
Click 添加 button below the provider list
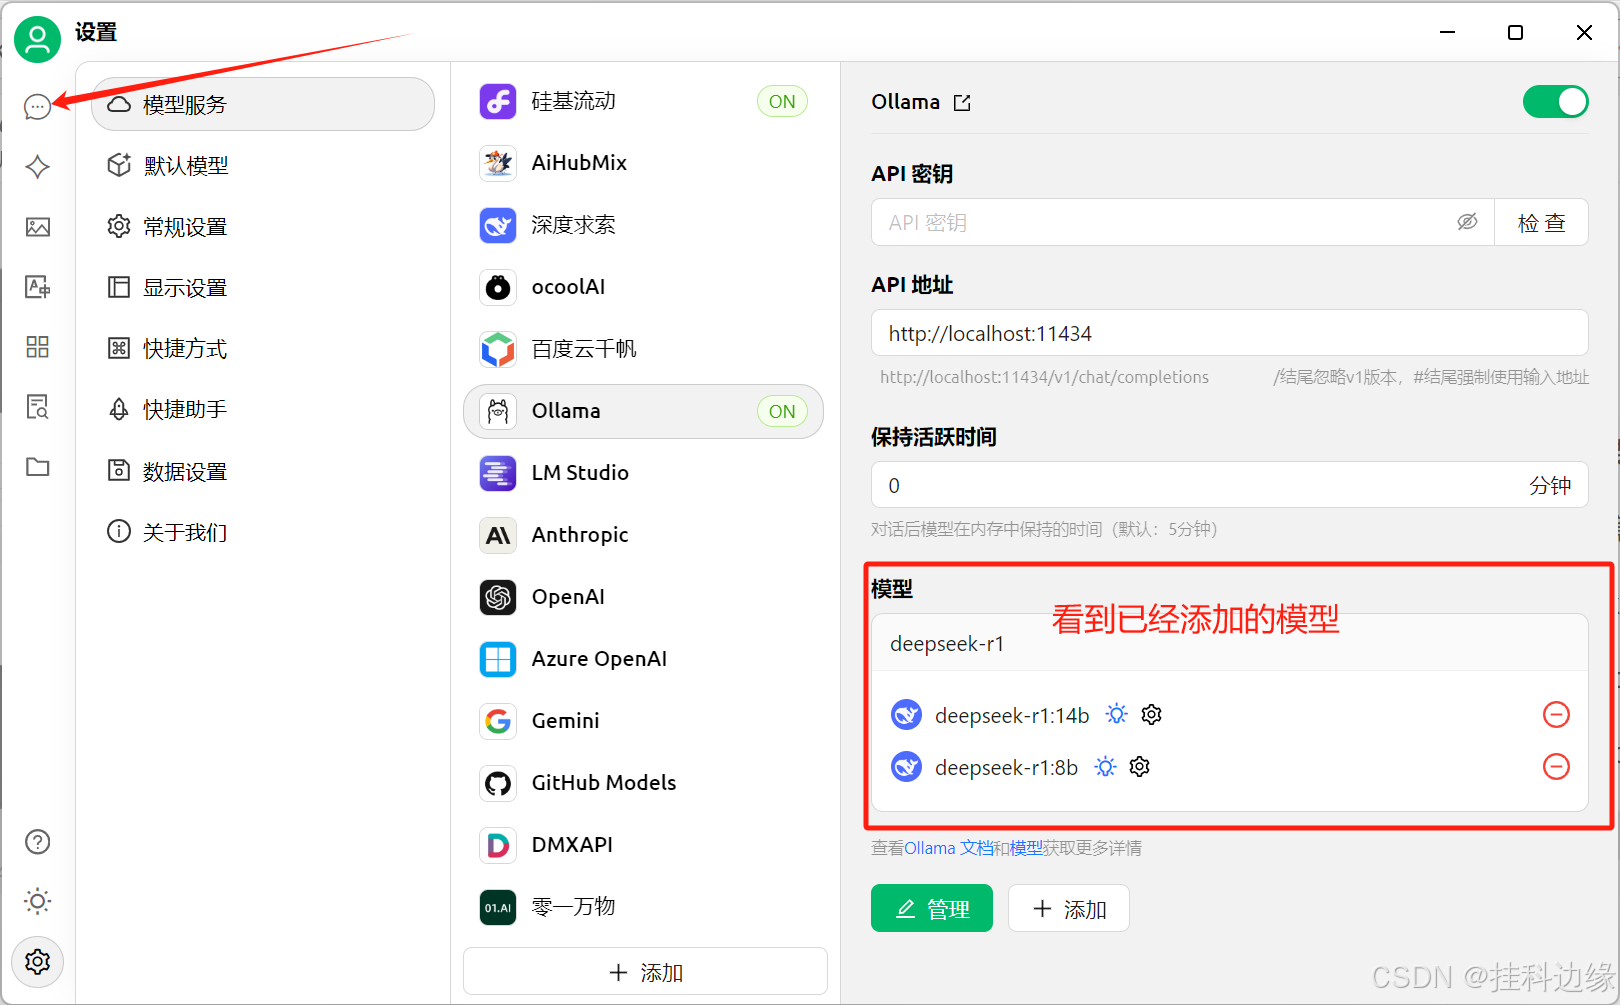coord(645,972)
